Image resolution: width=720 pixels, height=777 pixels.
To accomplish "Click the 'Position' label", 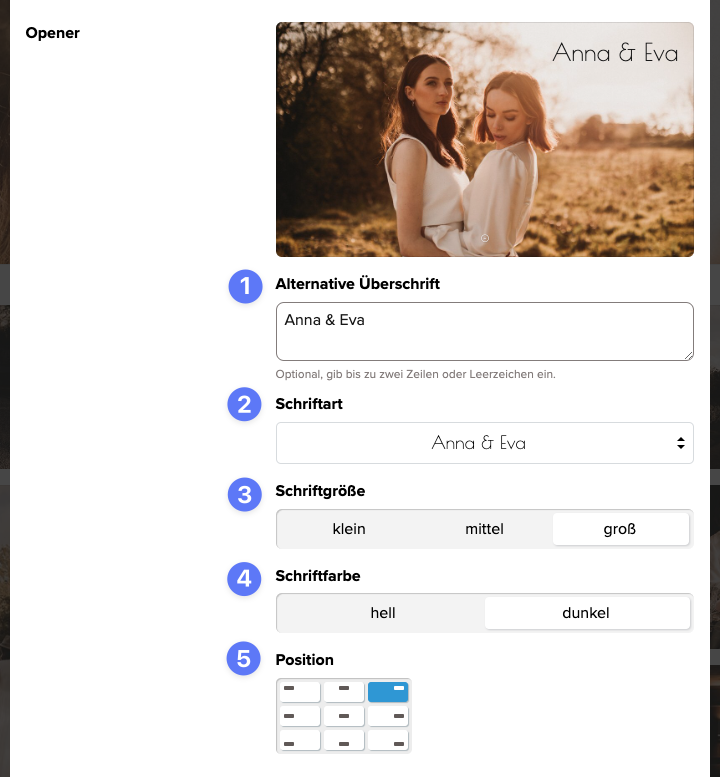I will [304, 660].
